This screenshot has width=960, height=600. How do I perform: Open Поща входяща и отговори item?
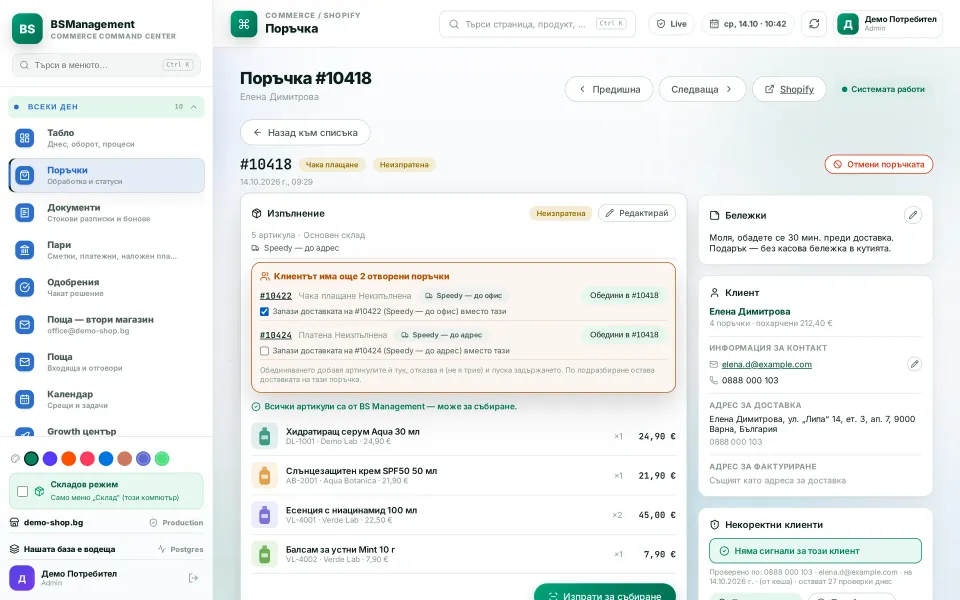point(107,362)
